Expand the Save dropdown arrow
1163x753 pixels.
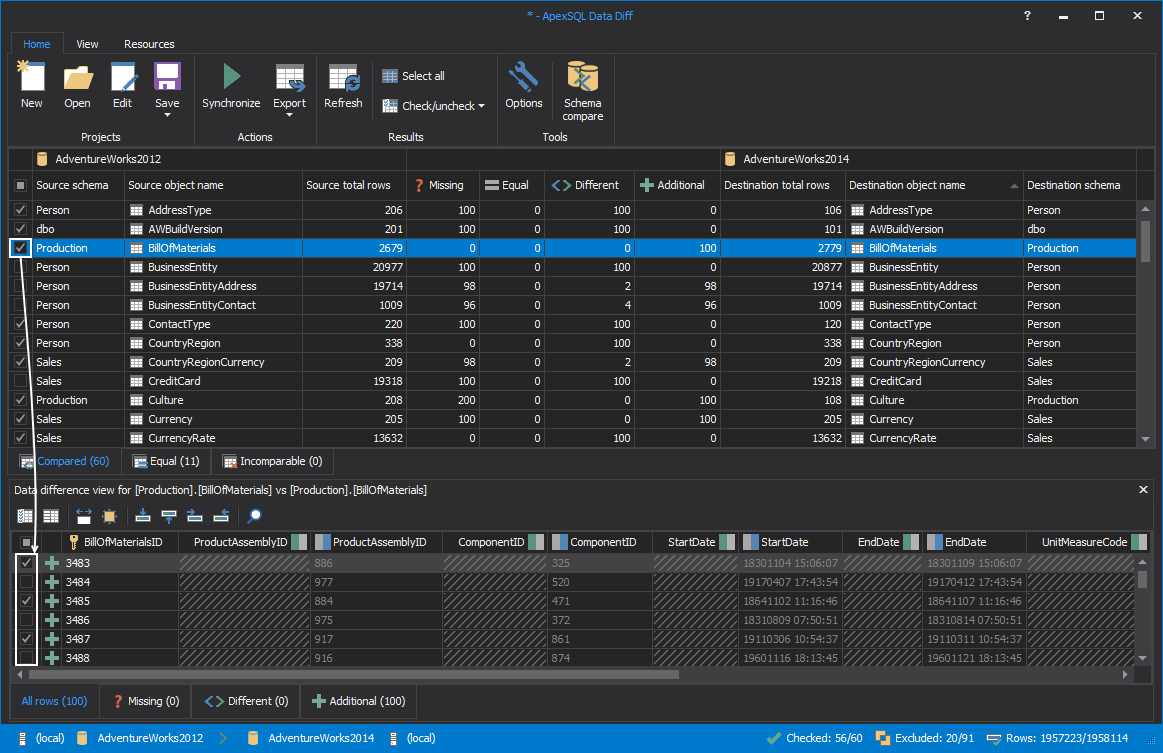pos(167,115)
